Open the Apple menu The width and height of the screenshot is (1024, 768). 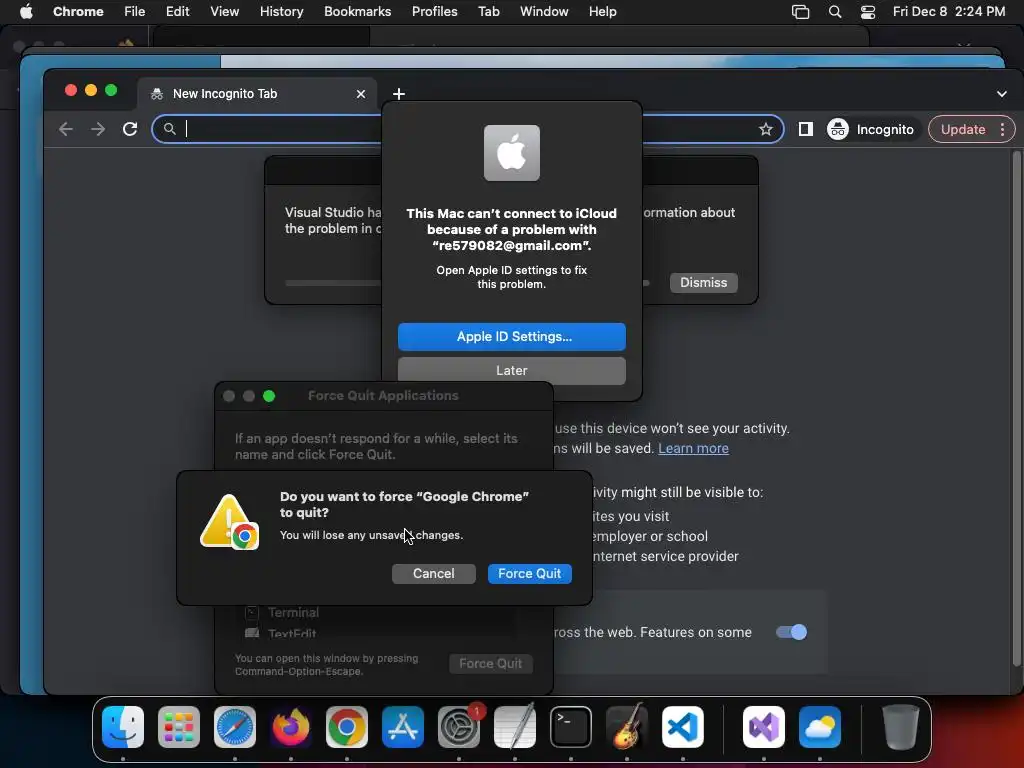(26, 11)
